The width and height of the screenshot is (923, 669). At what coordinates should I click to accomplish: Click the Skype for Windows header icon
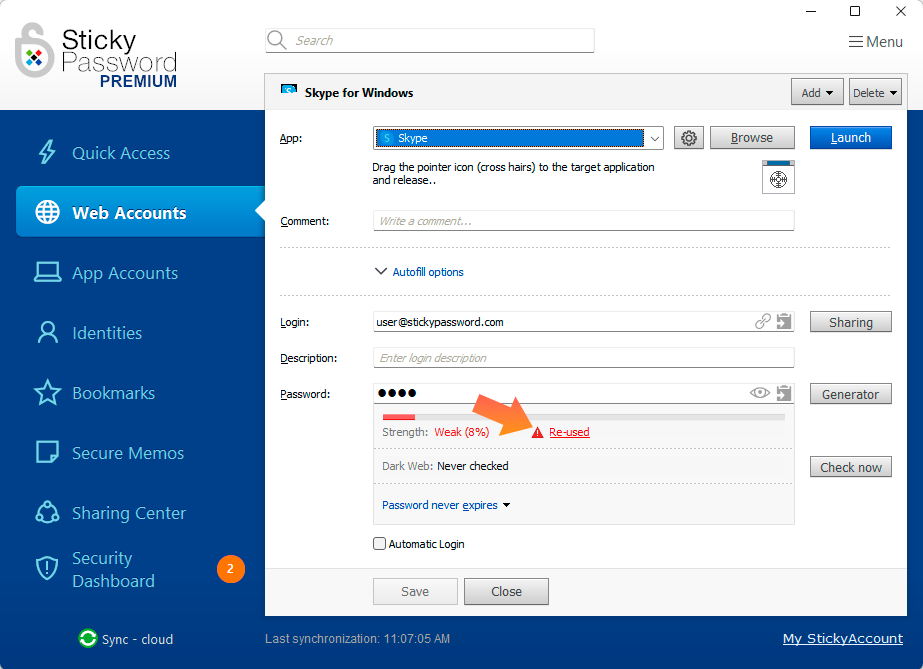(x=288, y=90)
